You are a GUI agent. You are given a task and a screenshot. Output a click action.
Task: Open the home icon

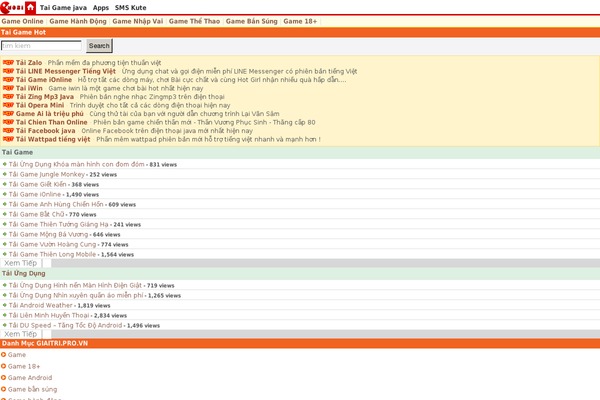click(30, 7)
